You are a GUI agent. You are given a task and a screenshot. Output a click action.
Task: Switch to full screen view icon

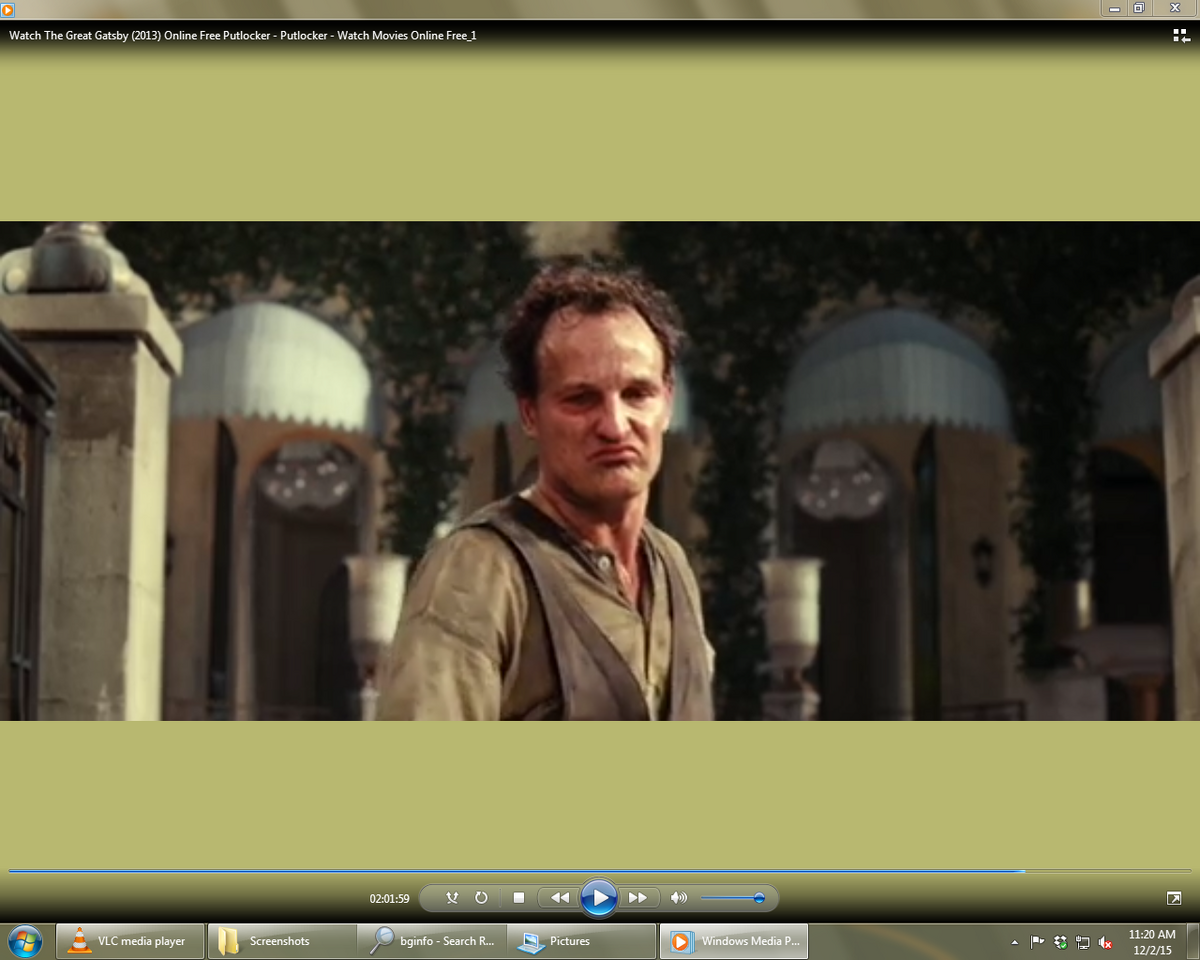click(1174, 898)
